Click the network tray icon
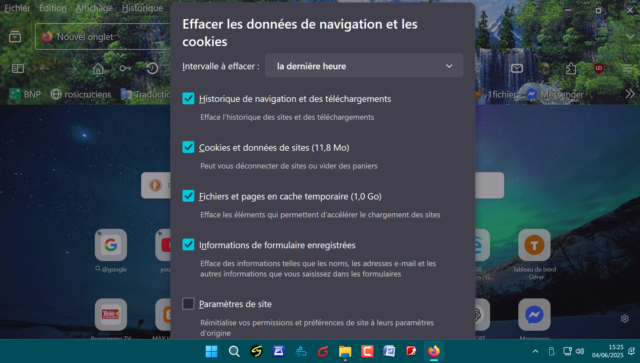640x363 pixels. pos(567,351)
